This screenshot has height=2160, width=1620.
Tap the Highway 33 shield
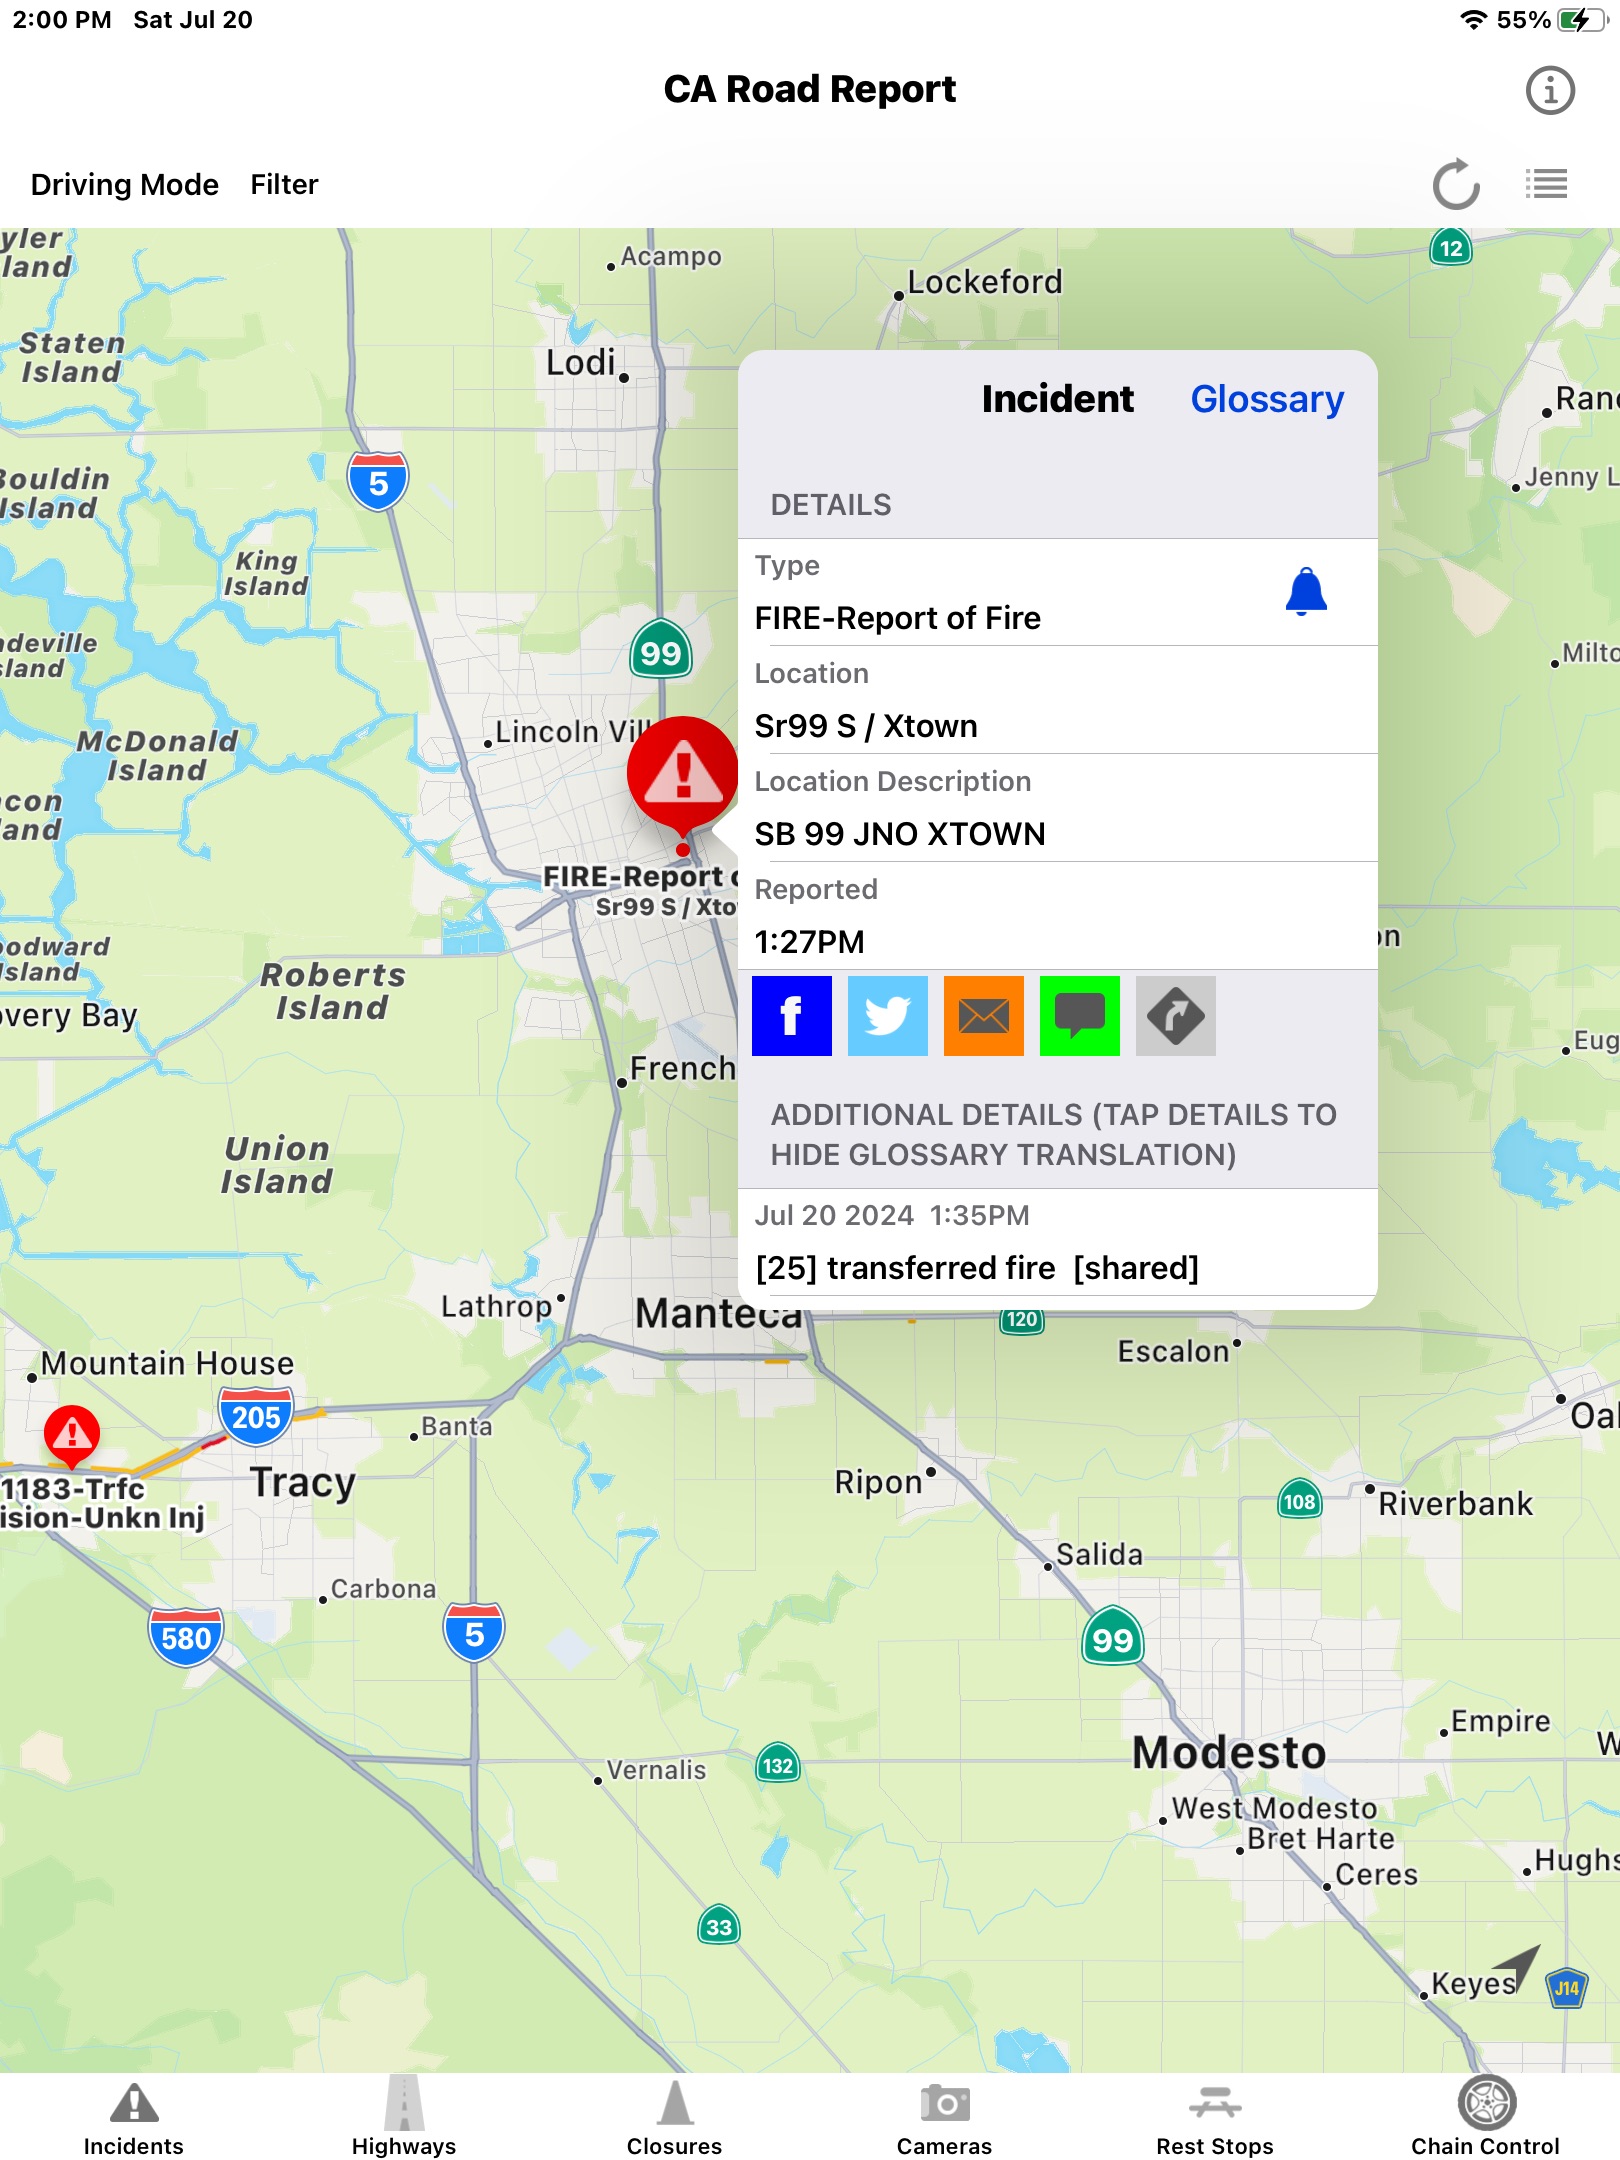click(x=718, y=1926)
